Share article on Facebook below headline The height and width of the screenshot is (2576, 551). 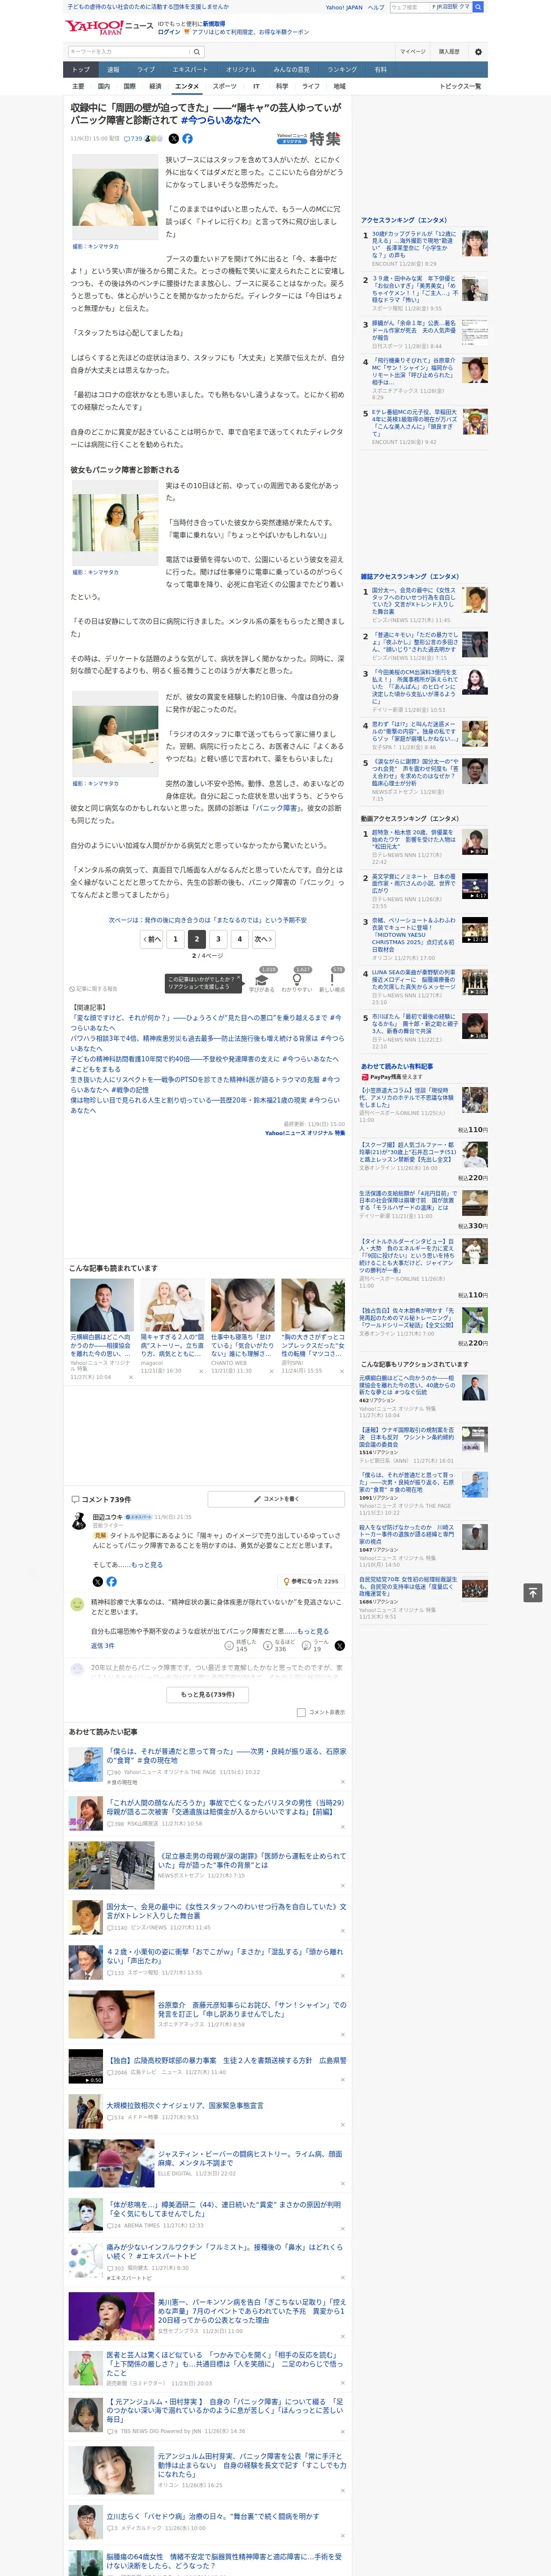[187, 139]
